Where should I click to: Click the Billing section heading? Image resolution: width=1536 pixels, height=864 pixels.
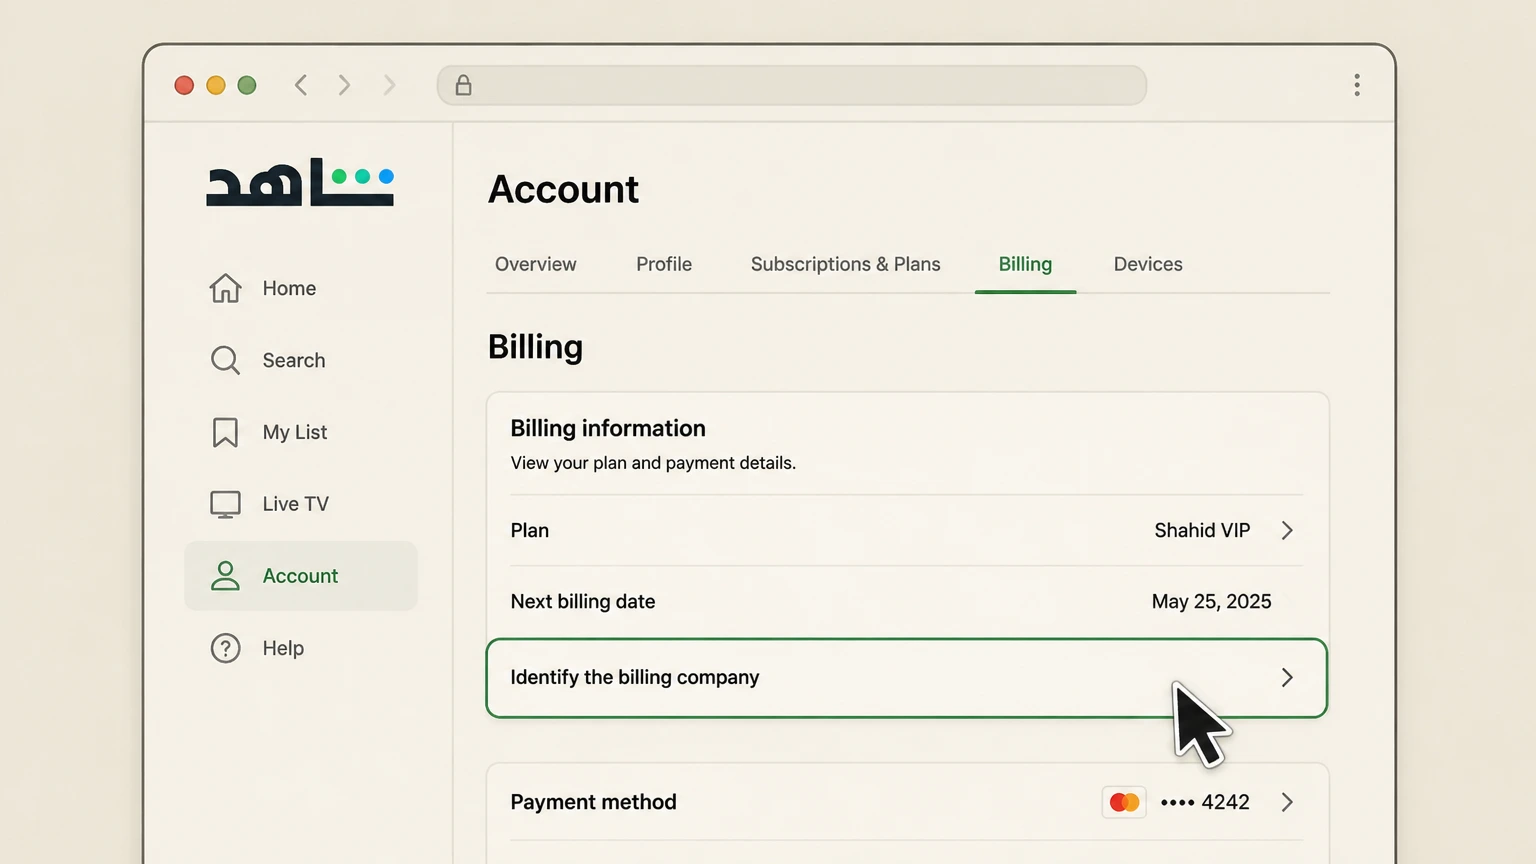(535, 347)
